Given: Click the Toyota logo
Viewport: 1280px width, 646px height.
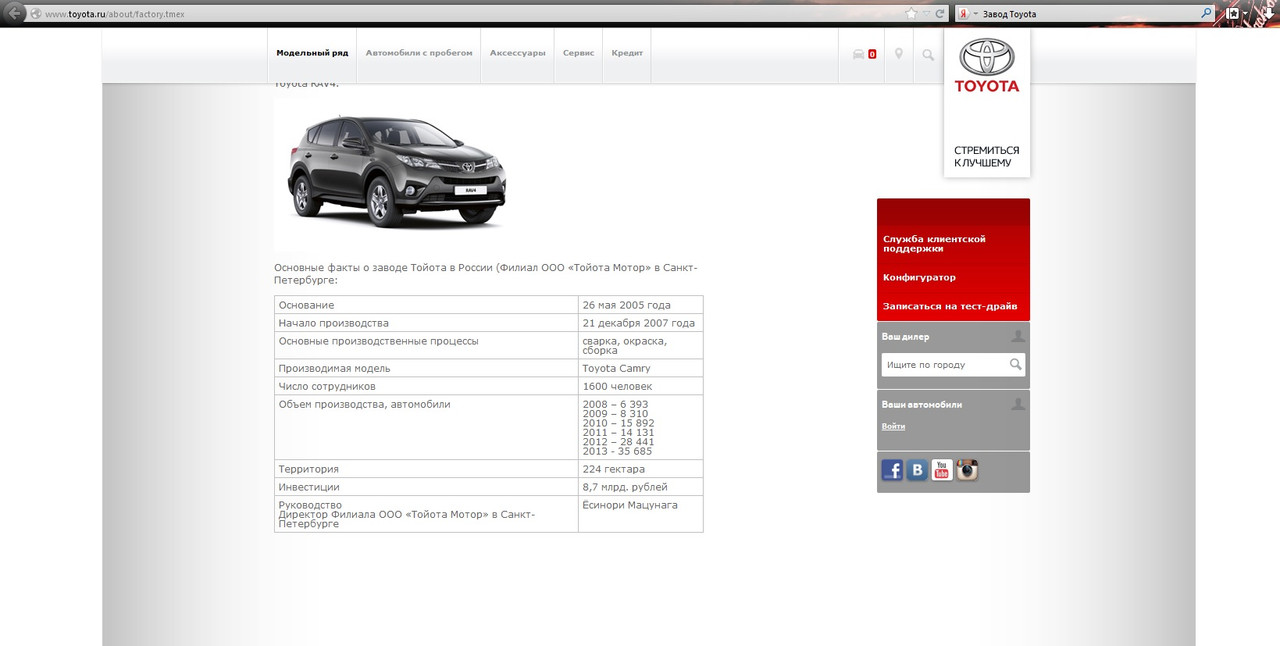Looking at the screenshot, I should pos(987,66).
